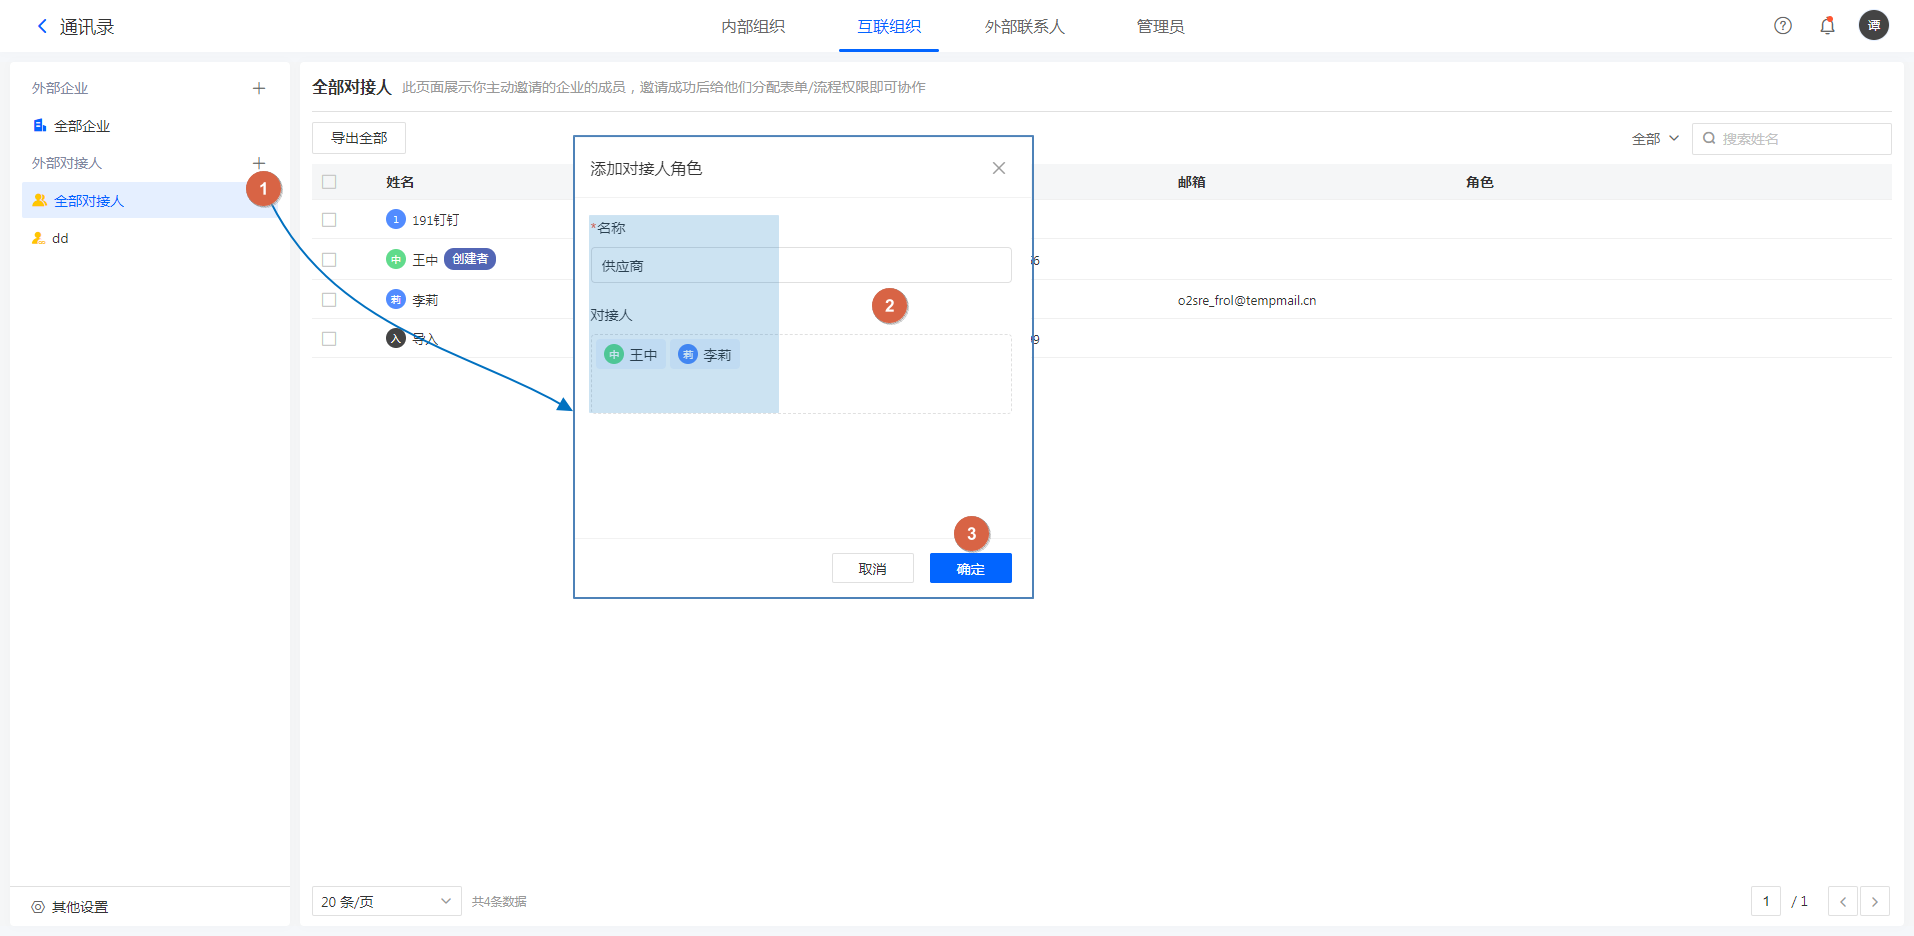The width and height of the screenshot is (1914, 936).
Task: Click the 王中 tag in 对接人 field
Action: click(x=631, y=355)
